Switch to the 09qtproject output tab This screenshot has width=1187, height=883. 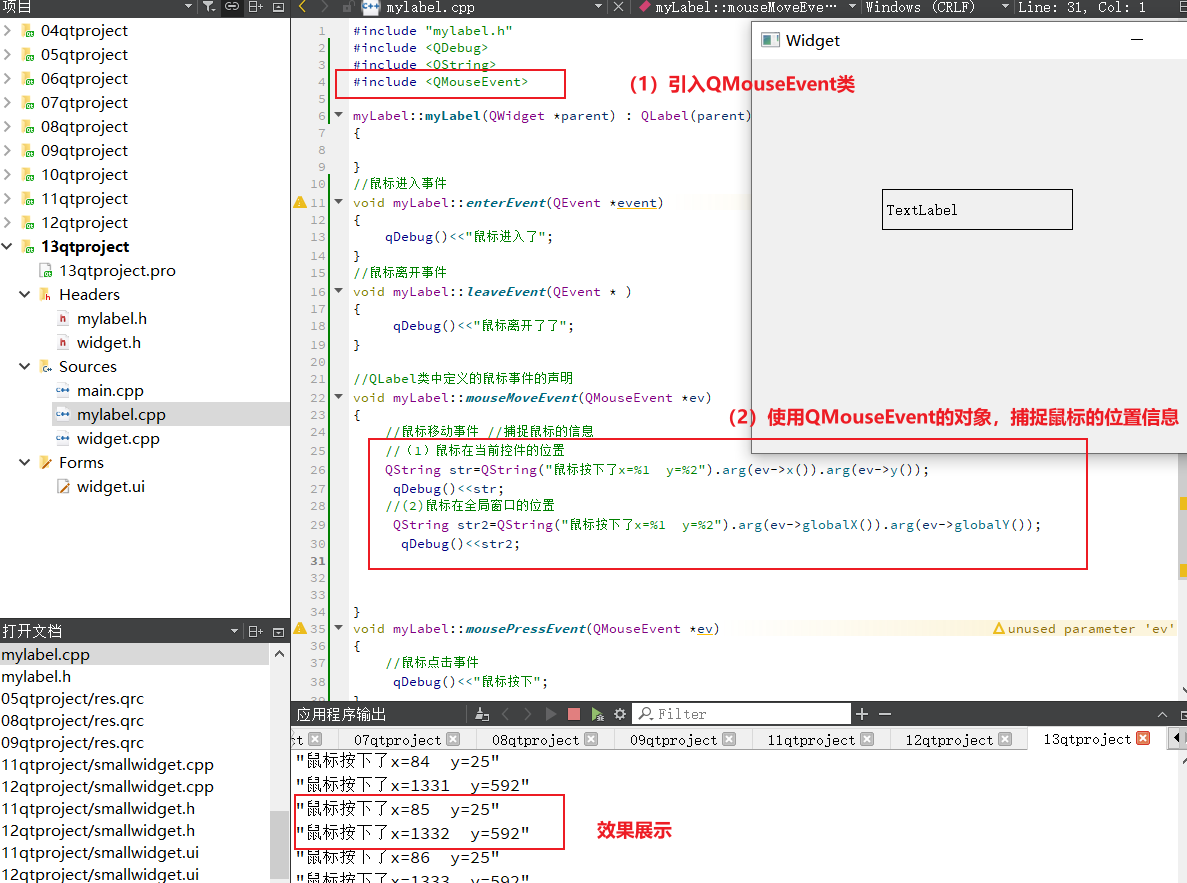pyautogui.click(x=675, y=739)
